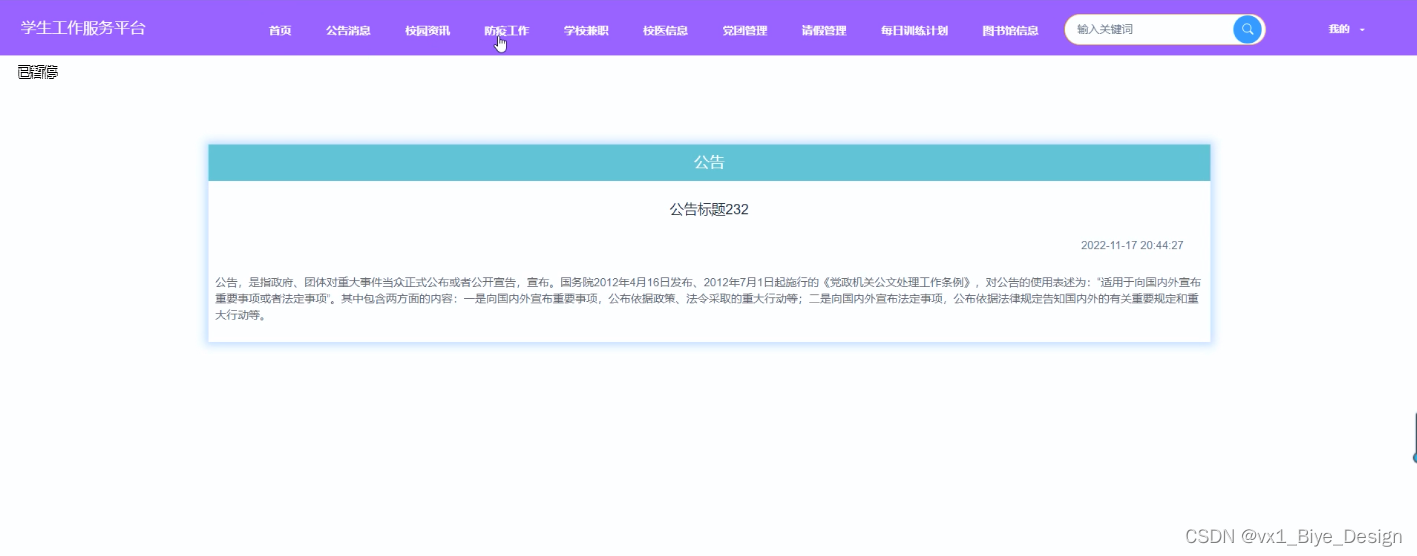Open the 请假管理 nav item
This screenshot has width=1417, height=556.
824,31
